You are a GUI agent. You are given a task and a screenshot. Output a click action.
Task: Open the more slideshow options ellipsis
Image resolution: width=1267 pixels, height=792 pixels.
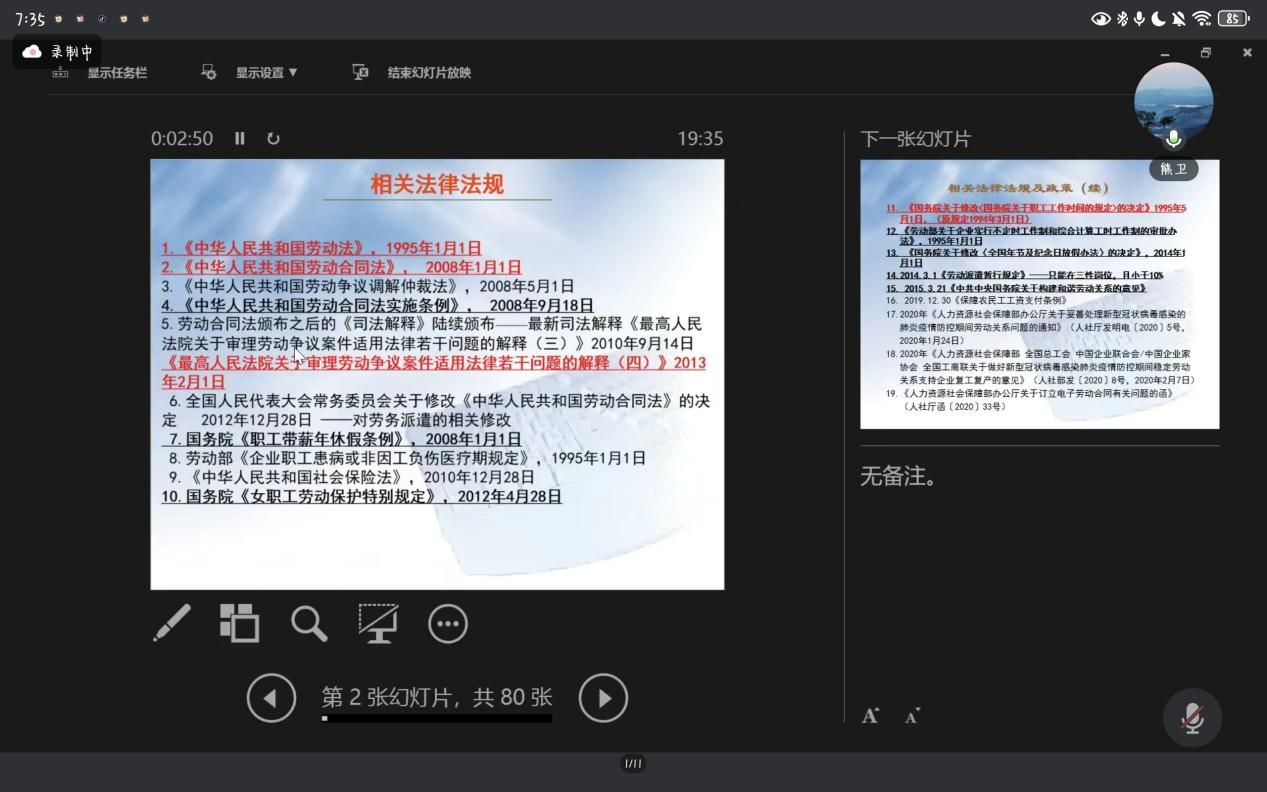(447, 624)
